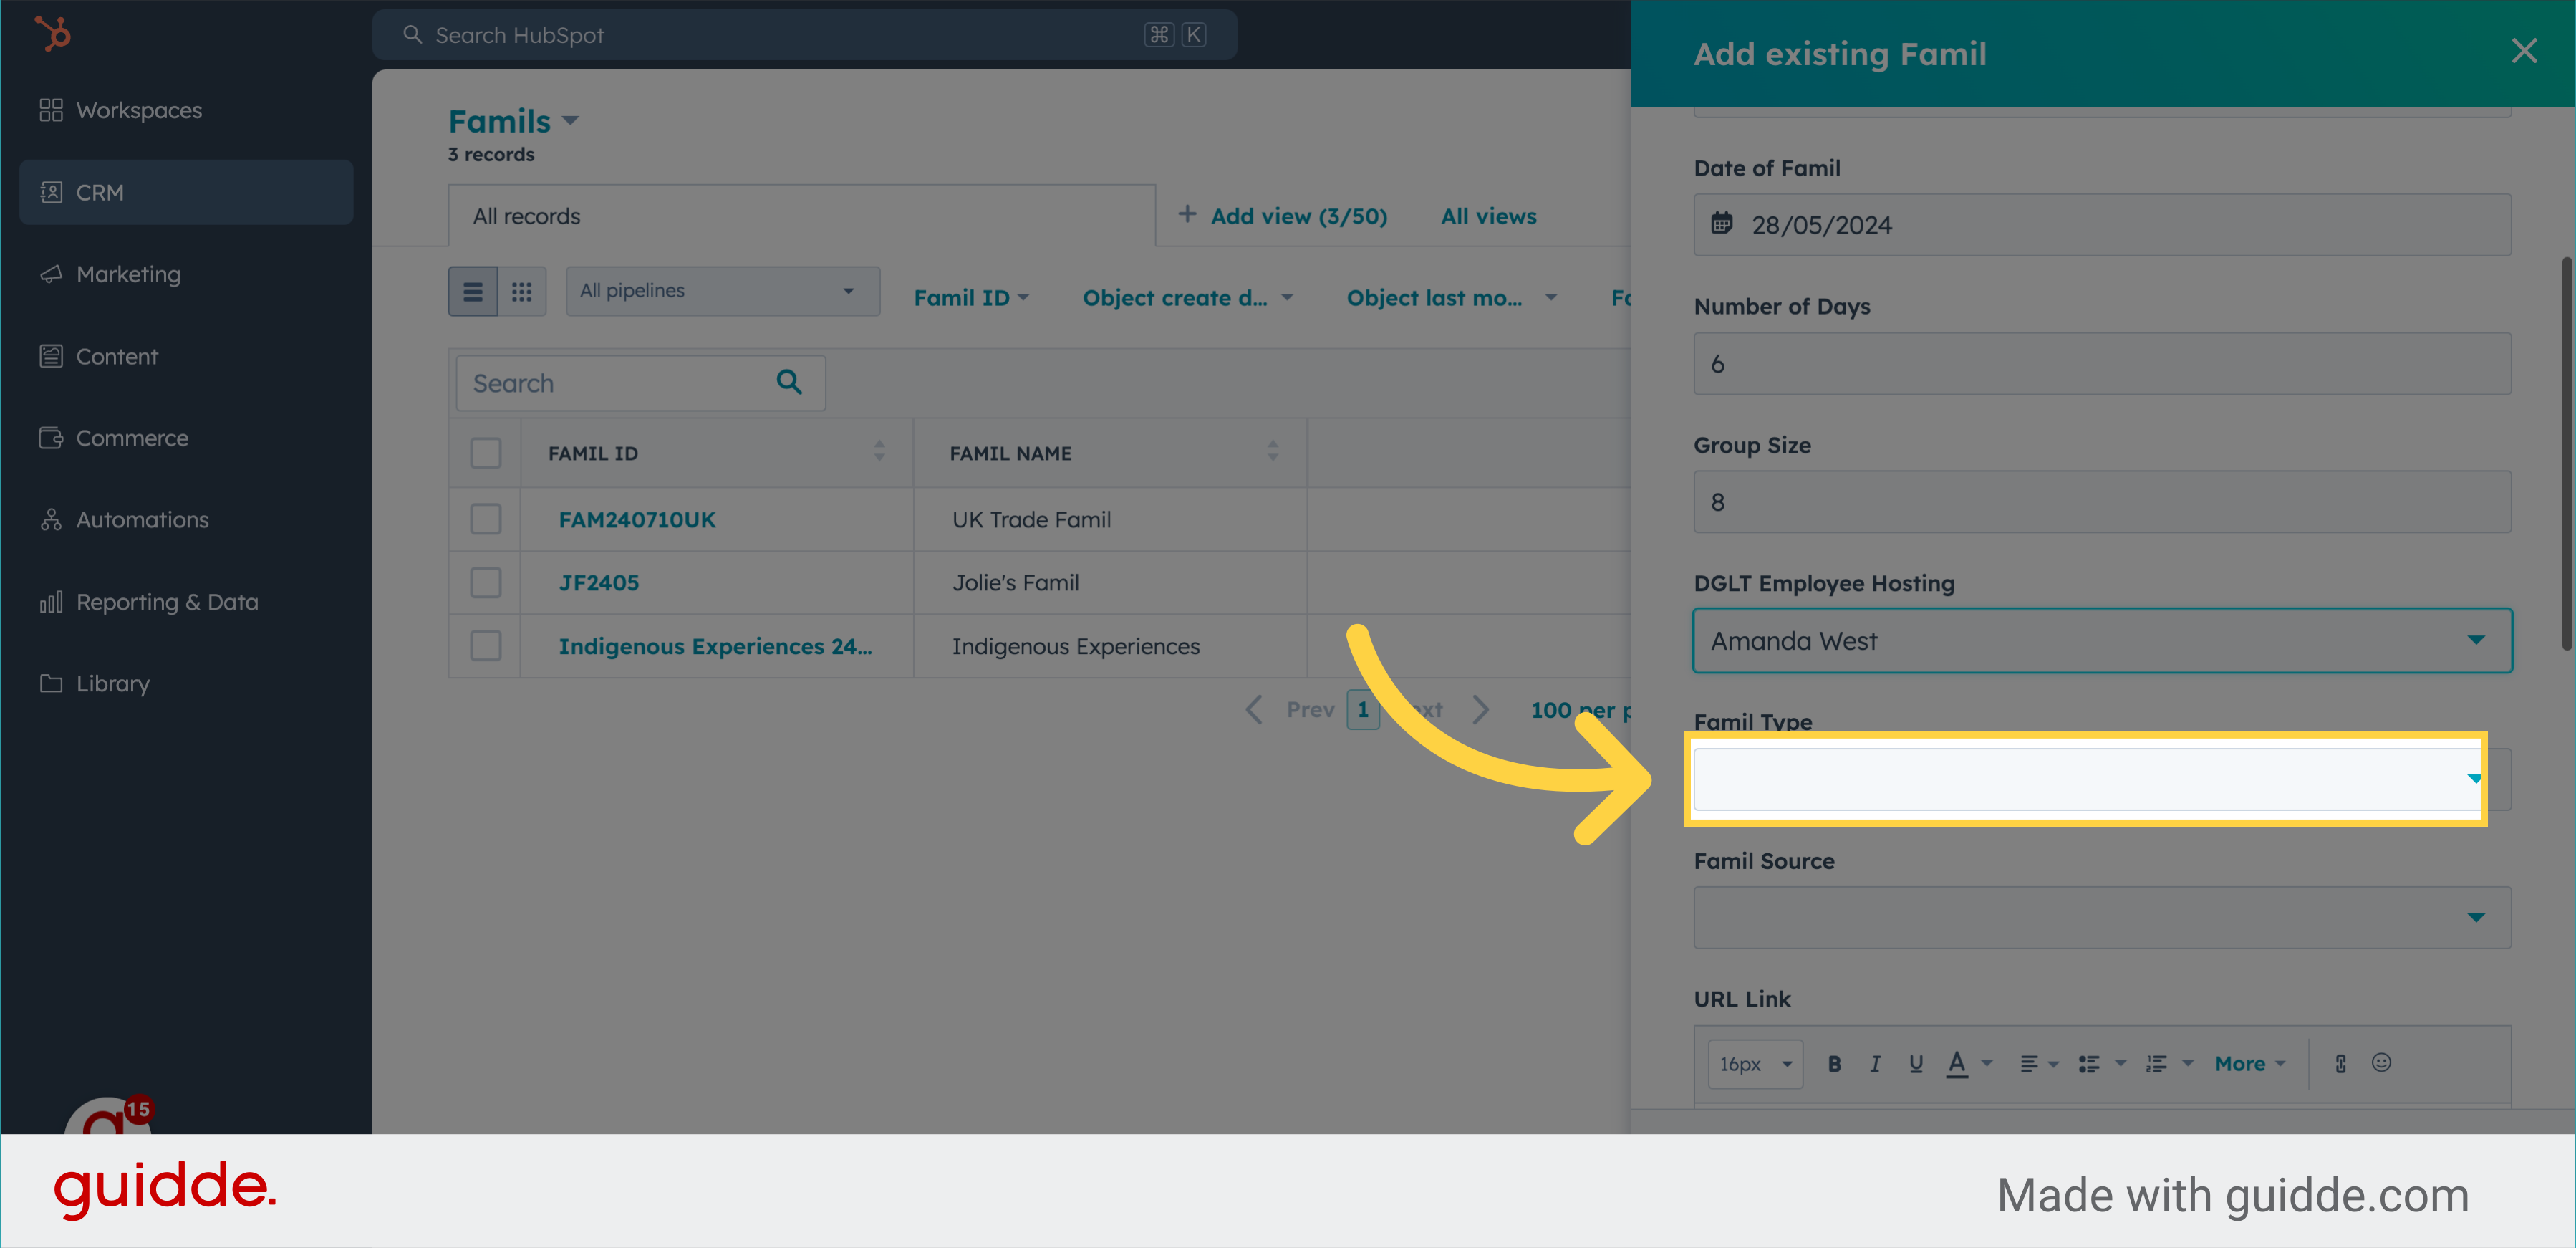Tick the select-all header checkbox

pos(486,453)
